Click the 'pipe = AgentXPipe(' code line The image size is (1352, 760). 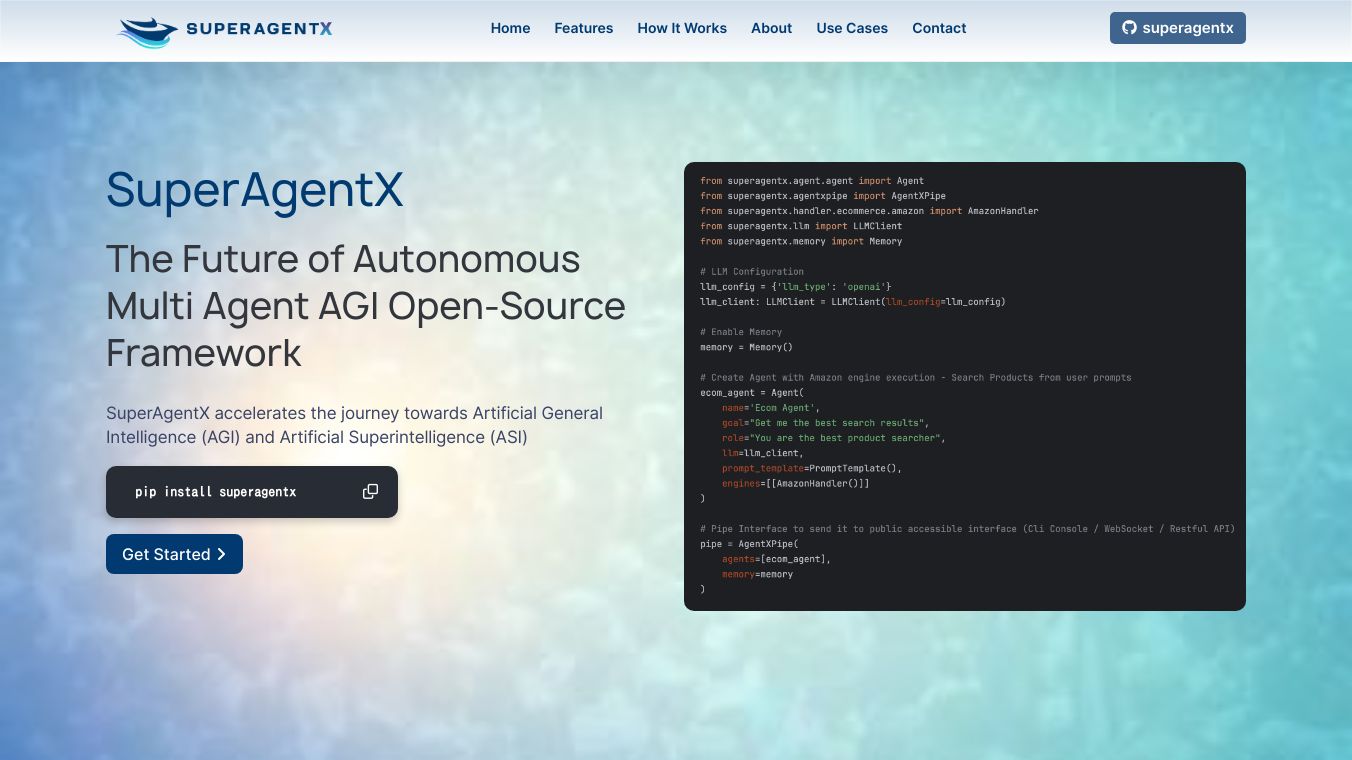tap(748, 544)
